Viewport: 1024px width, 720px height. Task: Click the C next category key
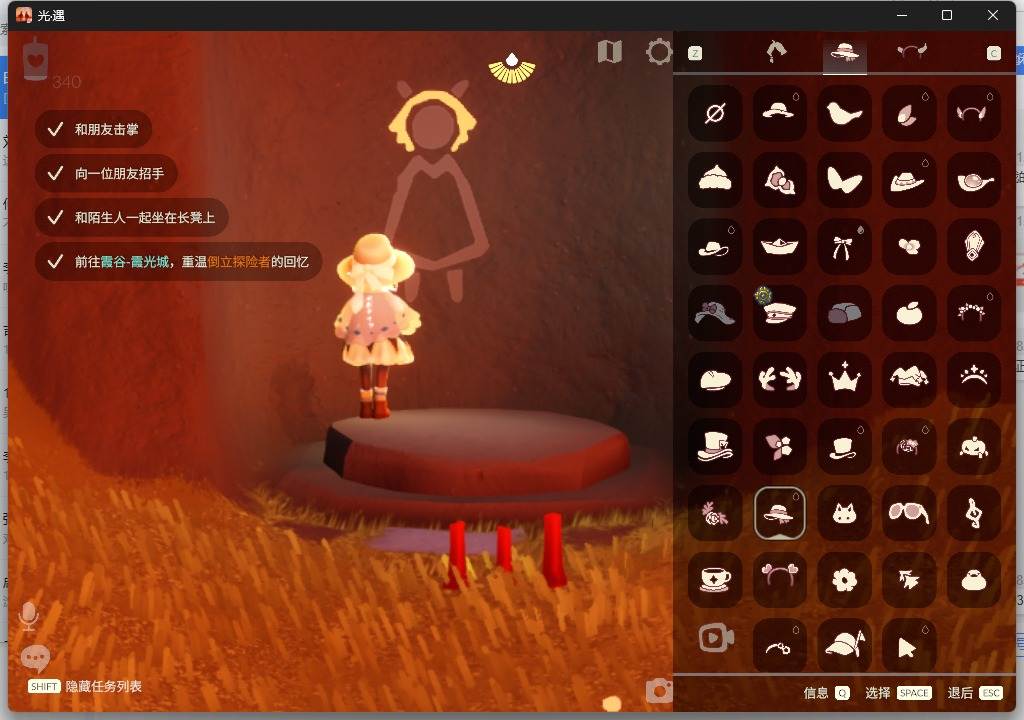993,54
